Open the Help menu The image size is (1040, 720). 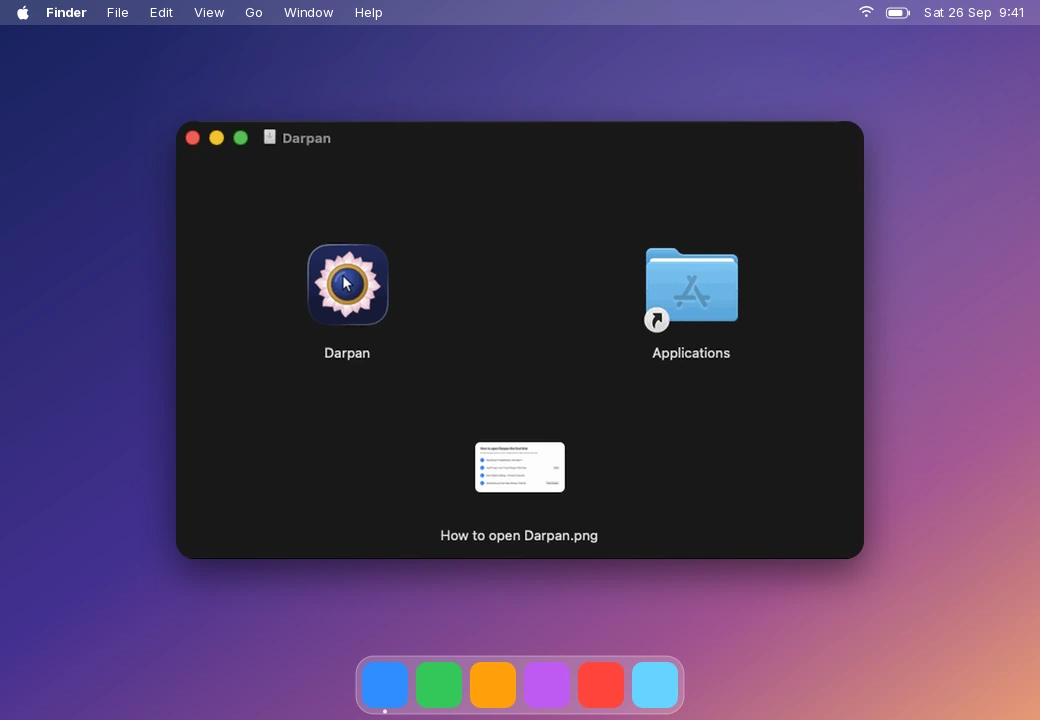(x=368, y=13)
